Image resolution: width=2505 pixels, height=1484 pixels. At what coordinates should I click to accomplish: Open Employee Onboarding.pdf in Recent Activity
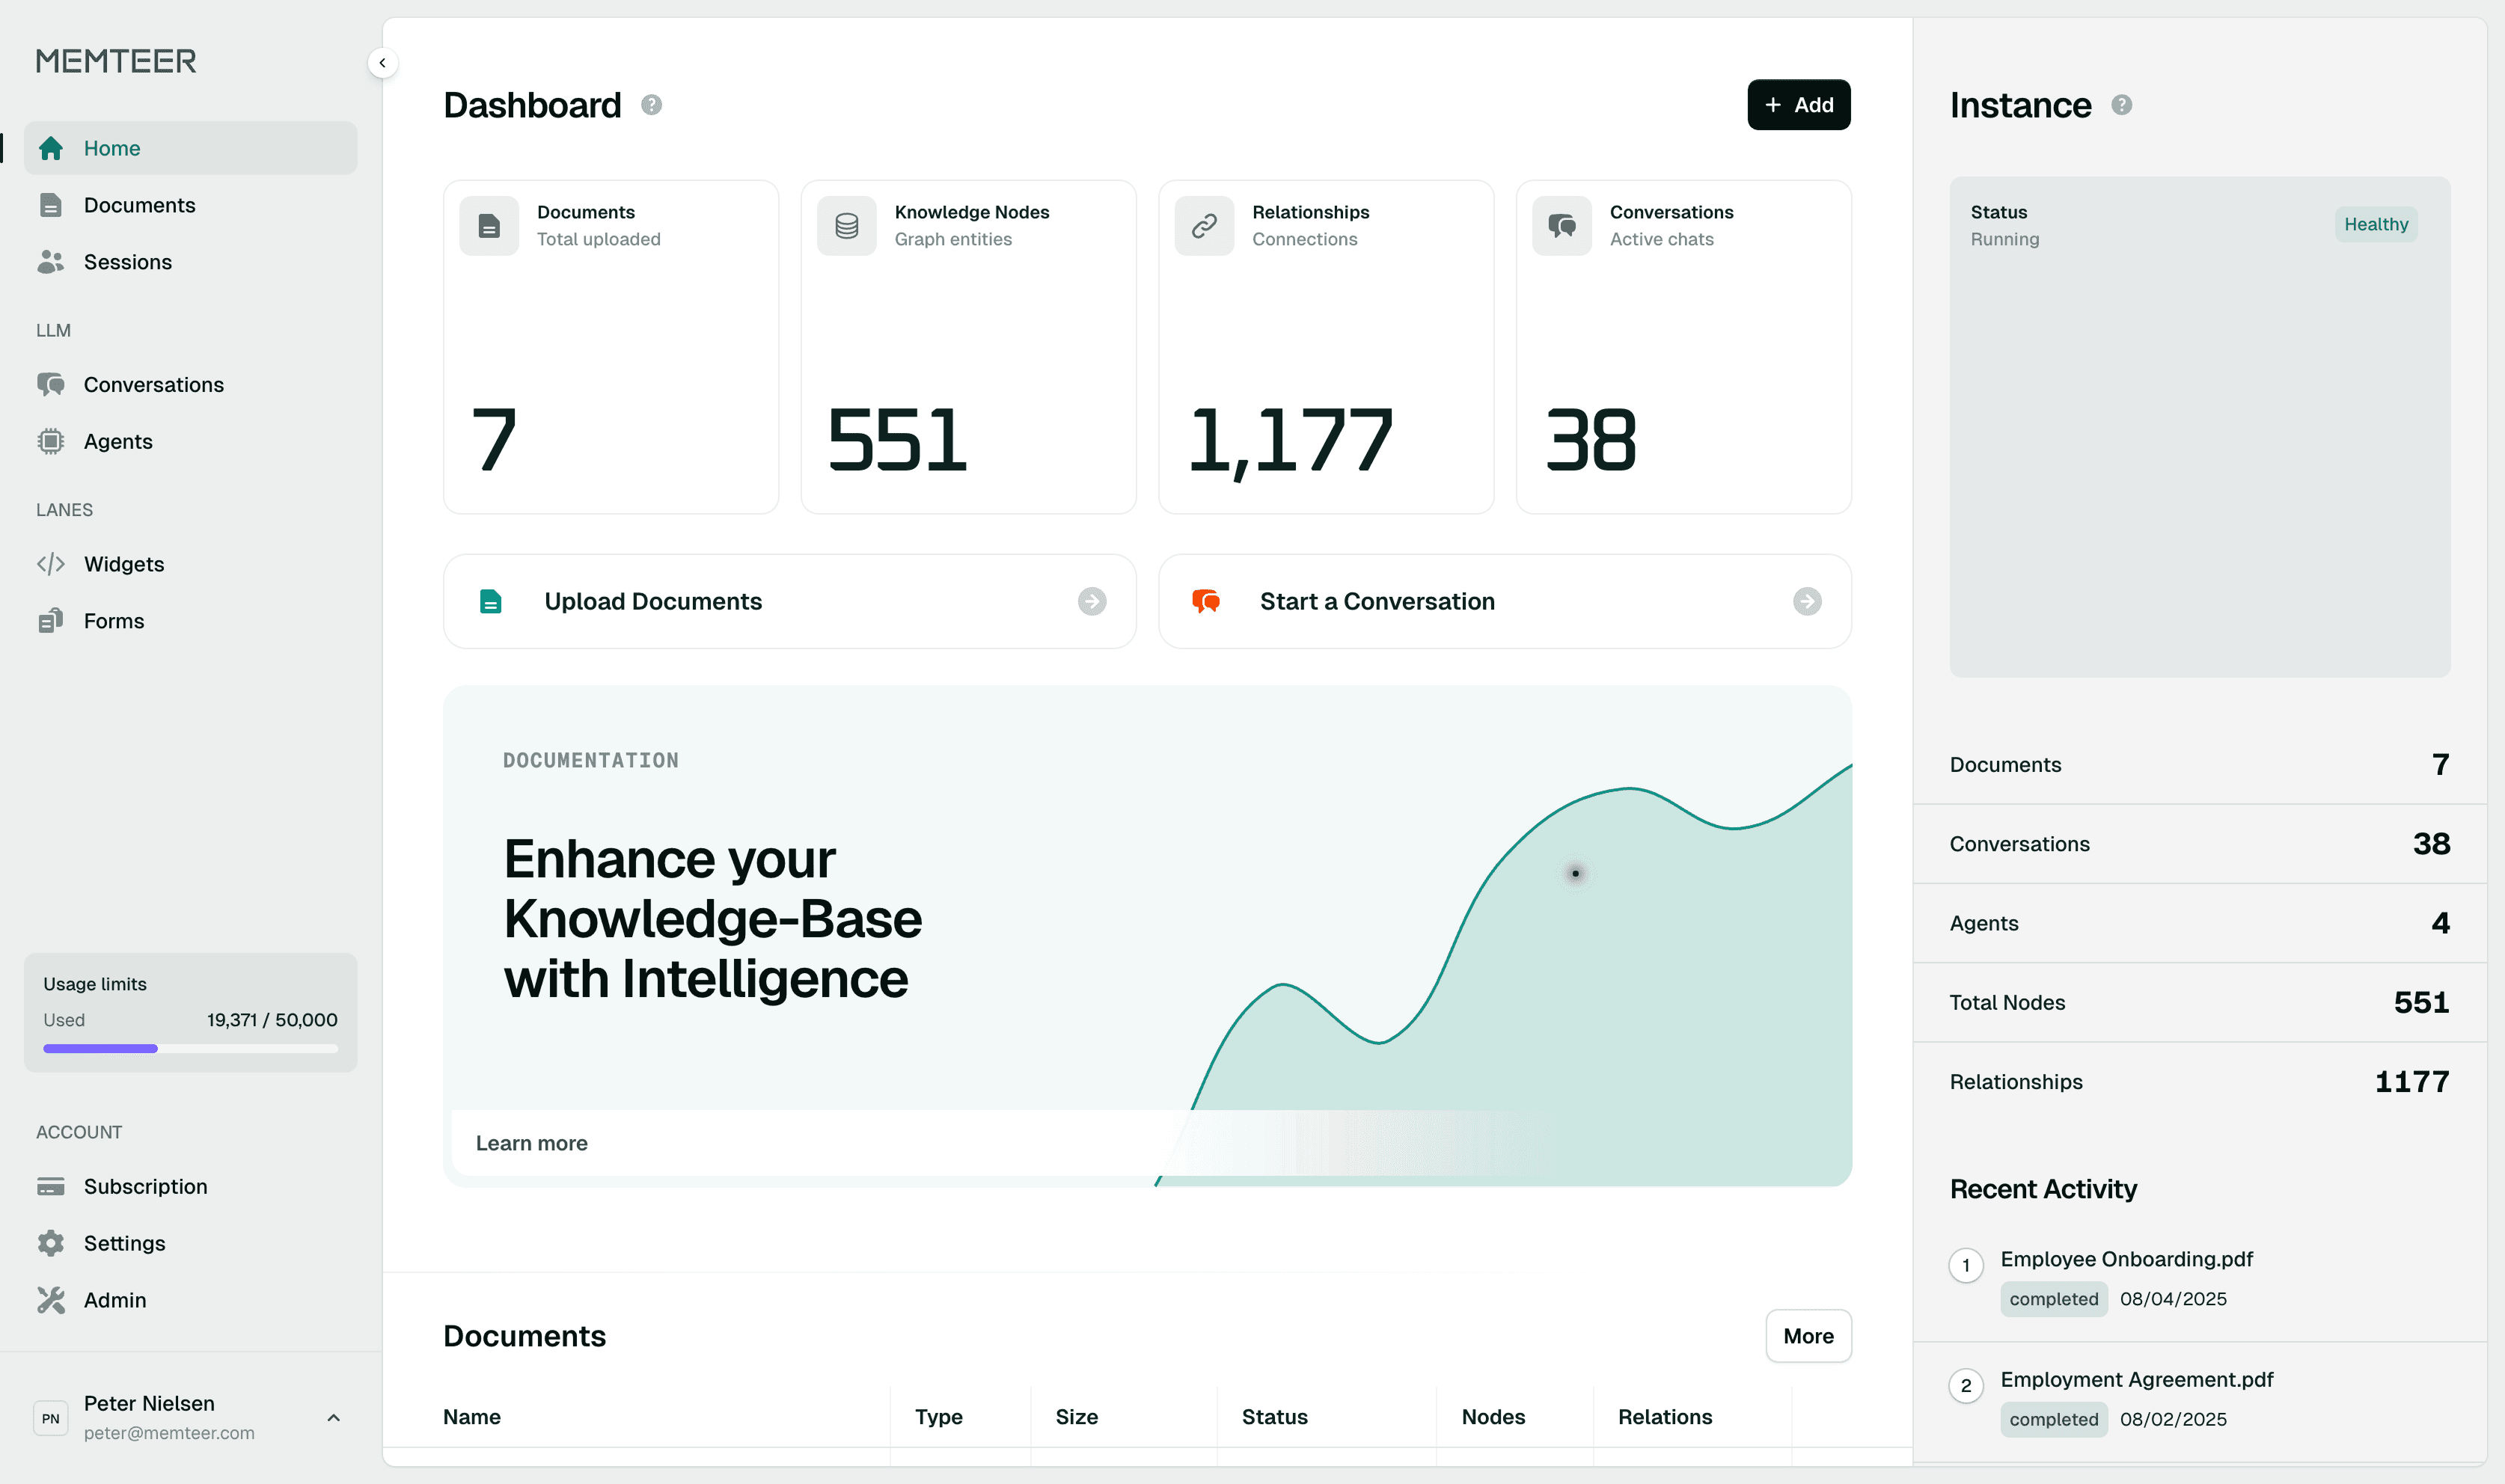click(x=2126, y=1259)
